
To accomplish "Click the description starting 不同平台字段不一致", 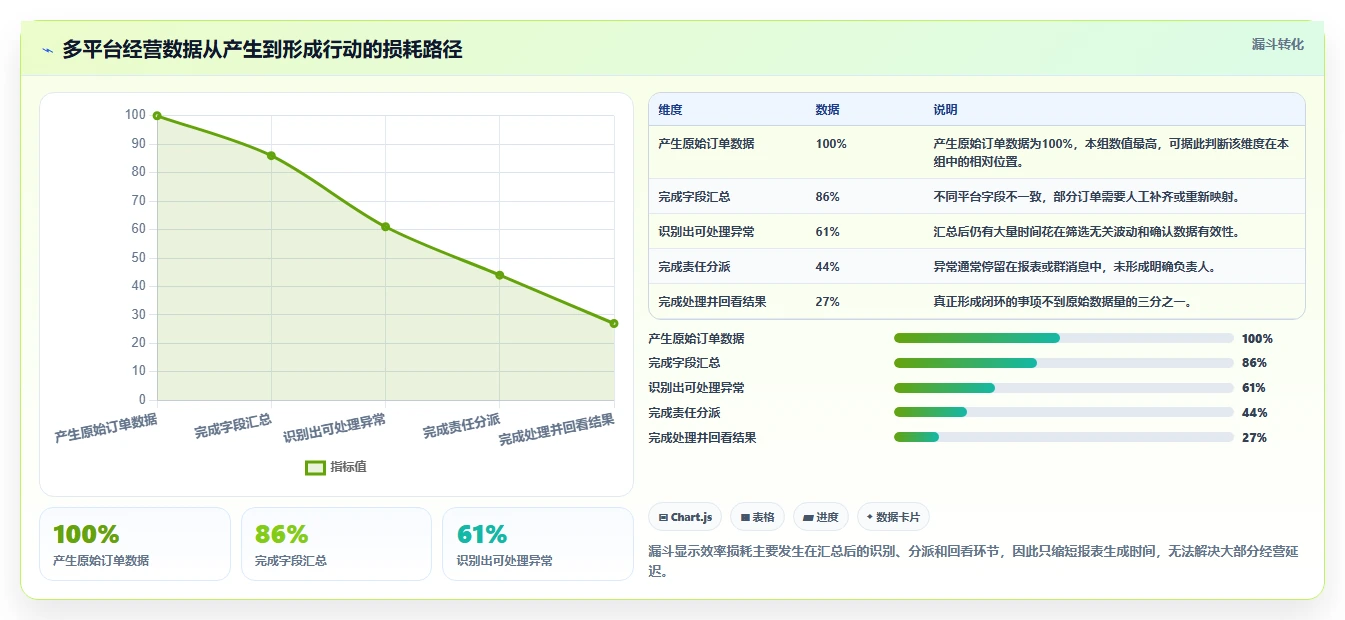I will (x=1086, y=197).
